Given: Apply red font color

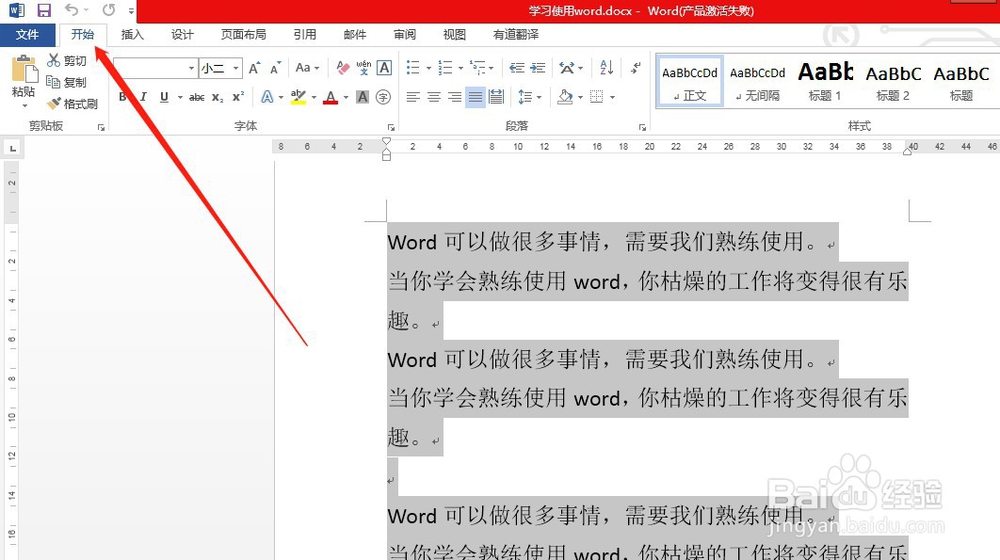Looking at the screenshot, I should click(330, 97).
